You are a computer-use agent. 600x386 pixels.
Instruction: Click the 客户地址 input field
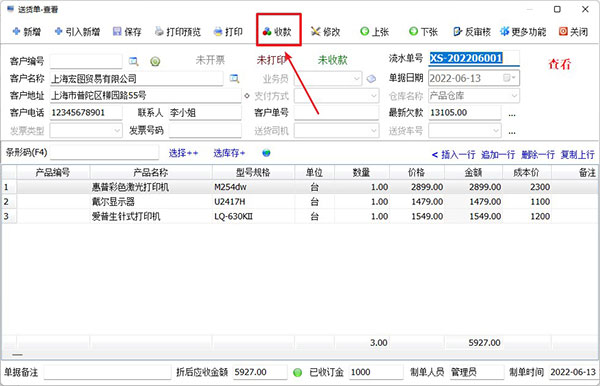tap(145, 96)
